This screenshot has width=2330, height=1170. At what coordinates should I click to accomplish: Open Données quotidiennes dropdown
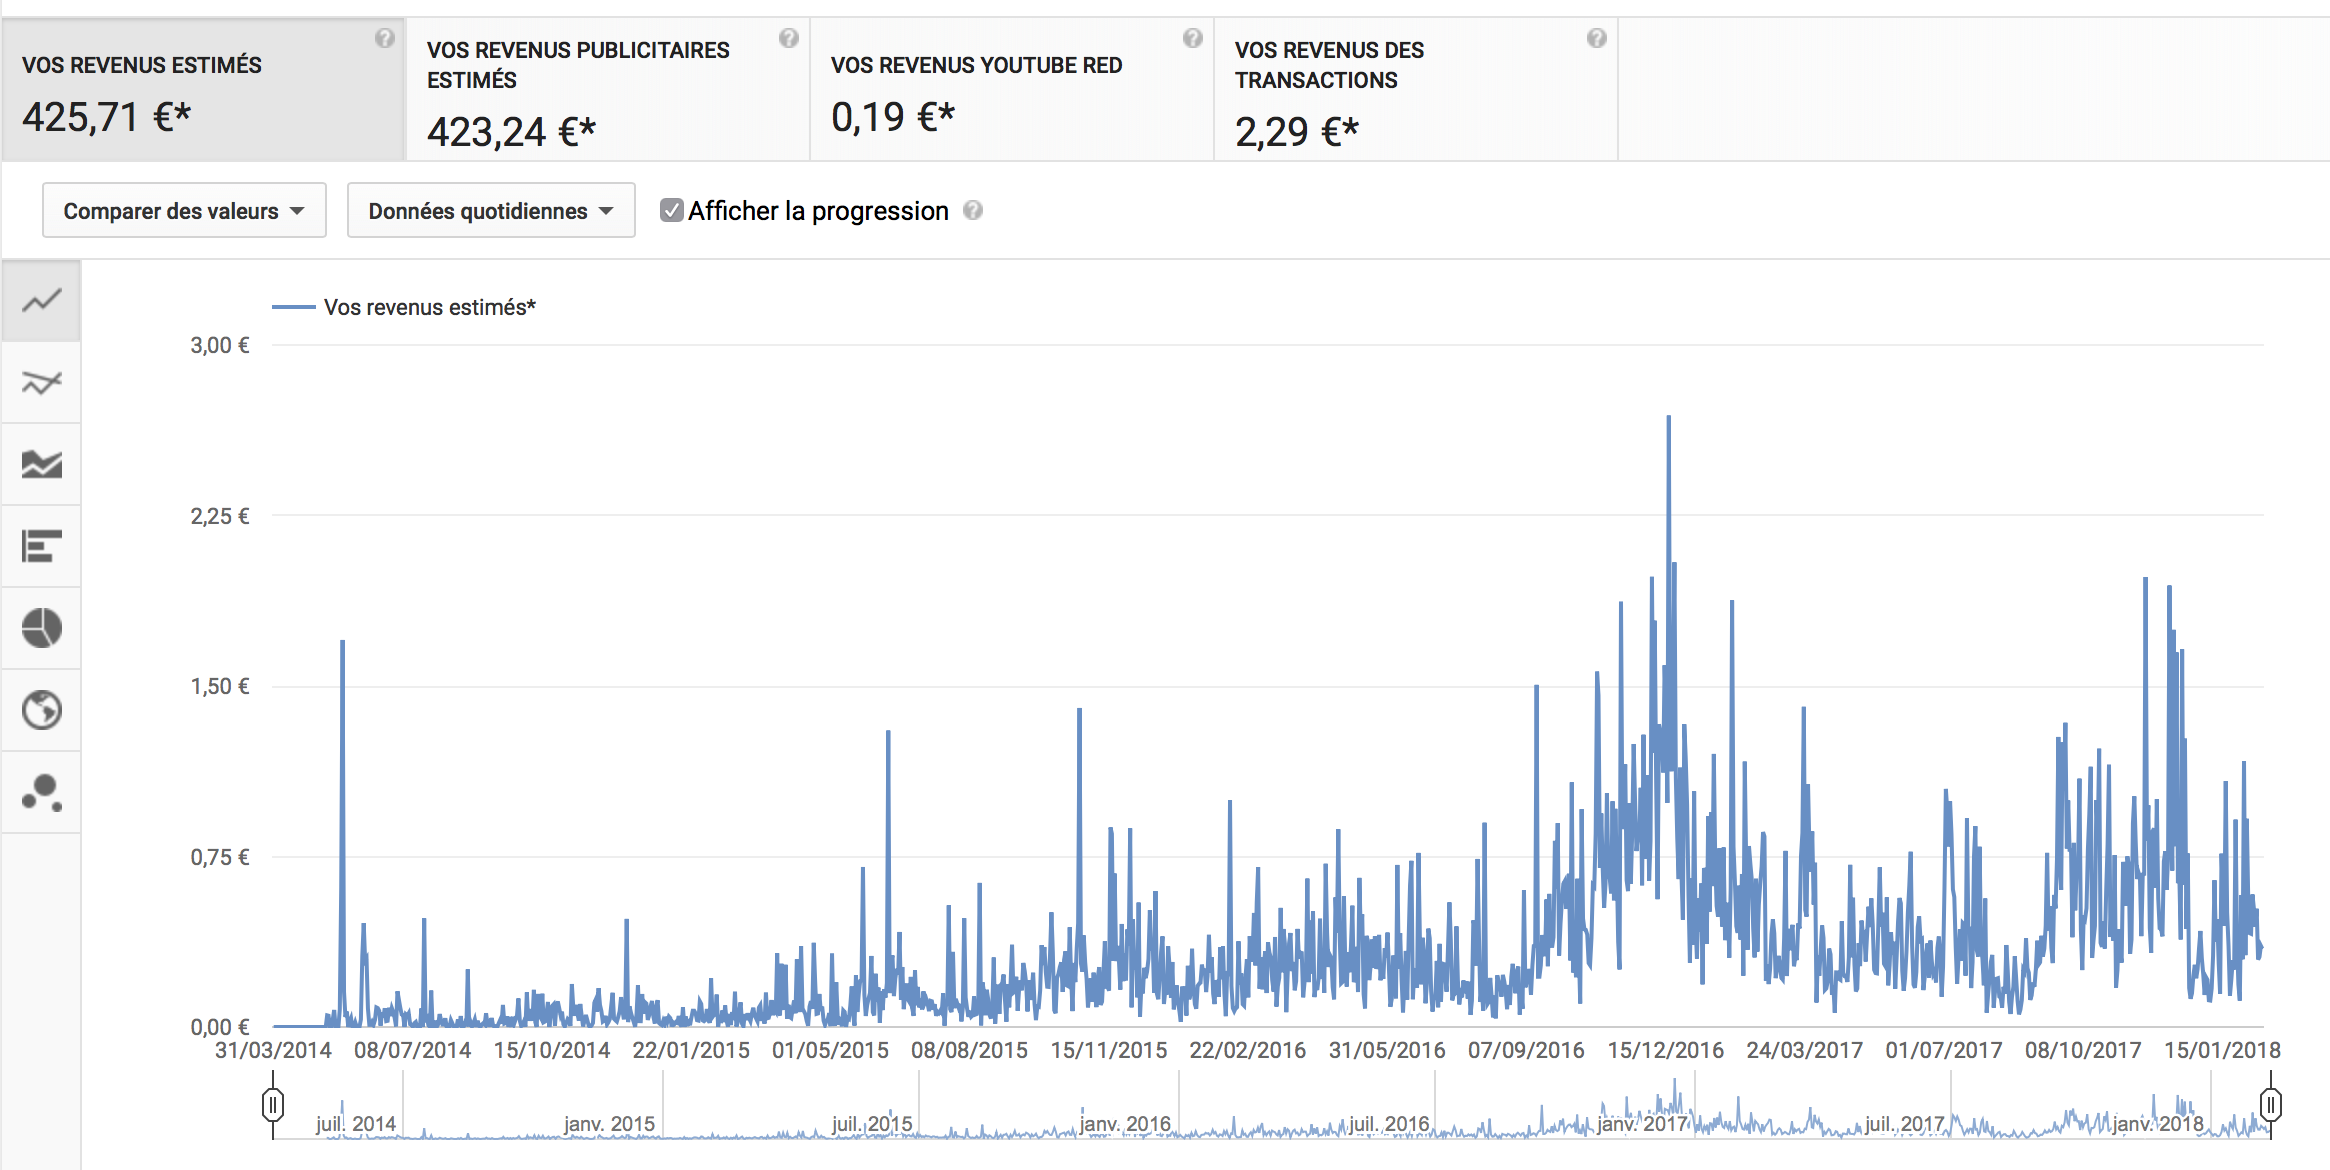click(x=491, y=210)
